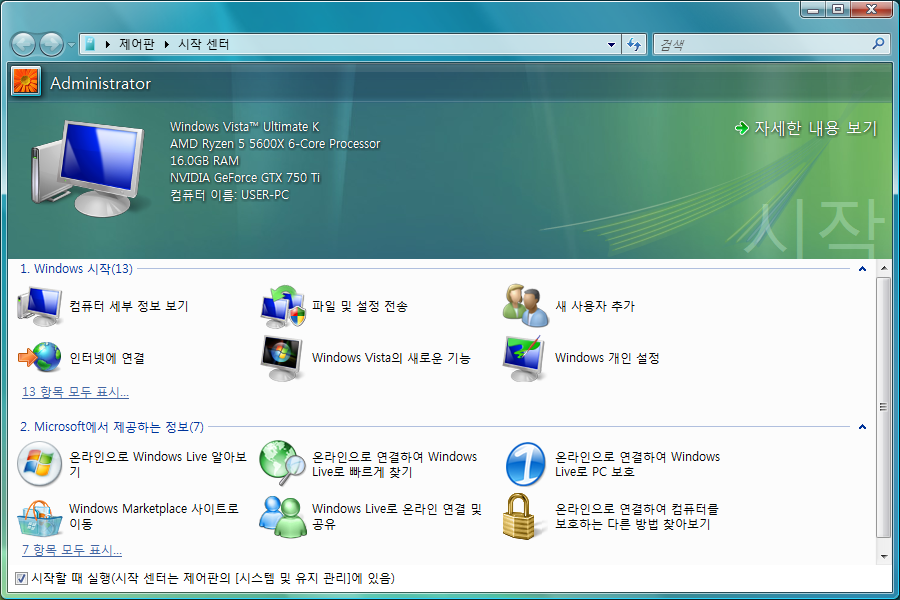Open the Windows Live 온라인 연결 및 공유 icon
This screenshot has width=900, height=600.
click(x=282, y=516)
